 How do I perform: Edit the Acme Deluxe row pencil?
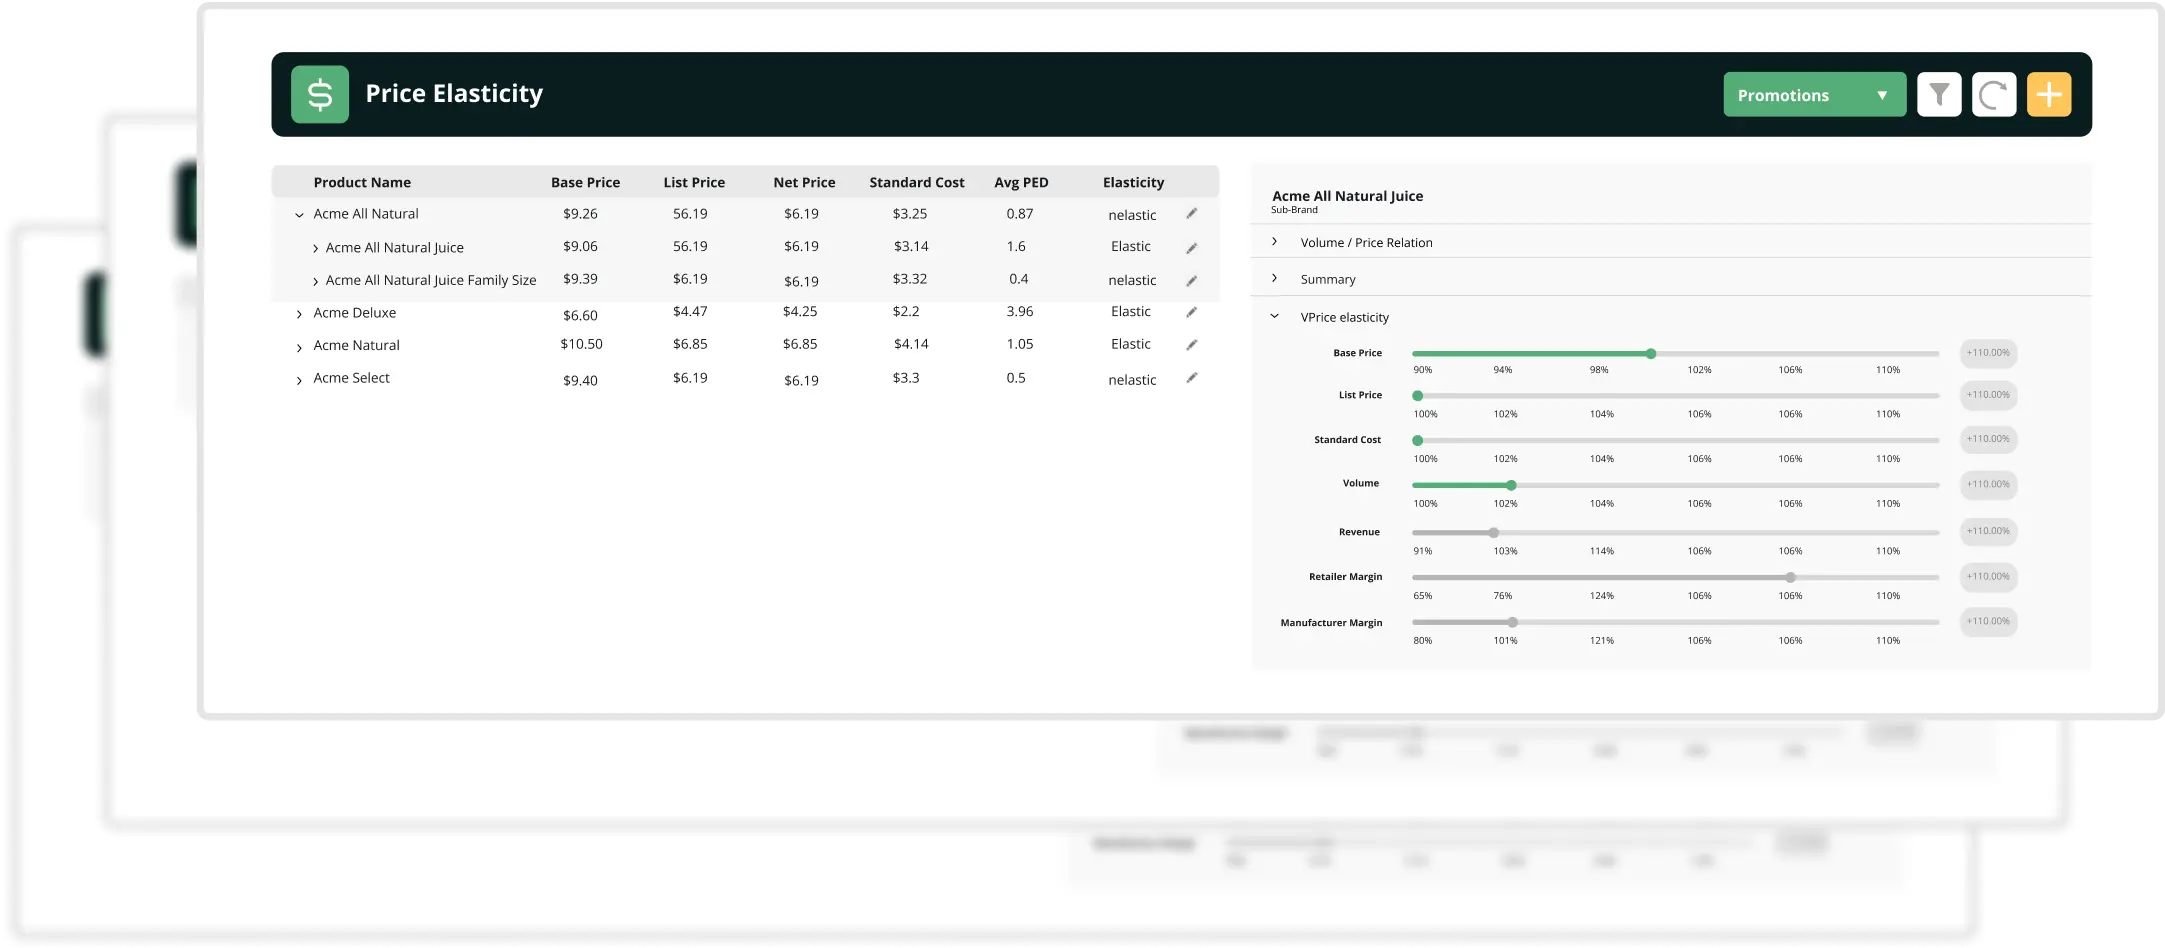tap(1192, 312)
